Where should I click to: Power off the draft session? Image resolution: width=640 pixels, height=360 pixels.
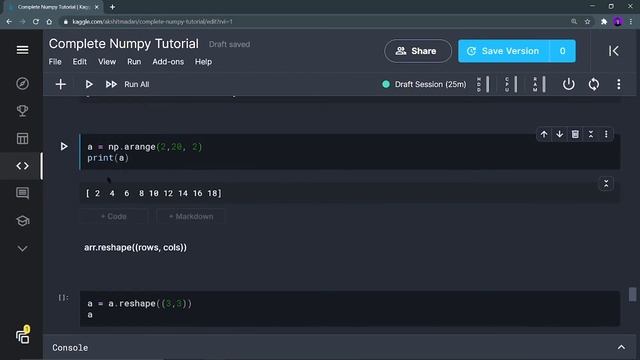[568, 84]
